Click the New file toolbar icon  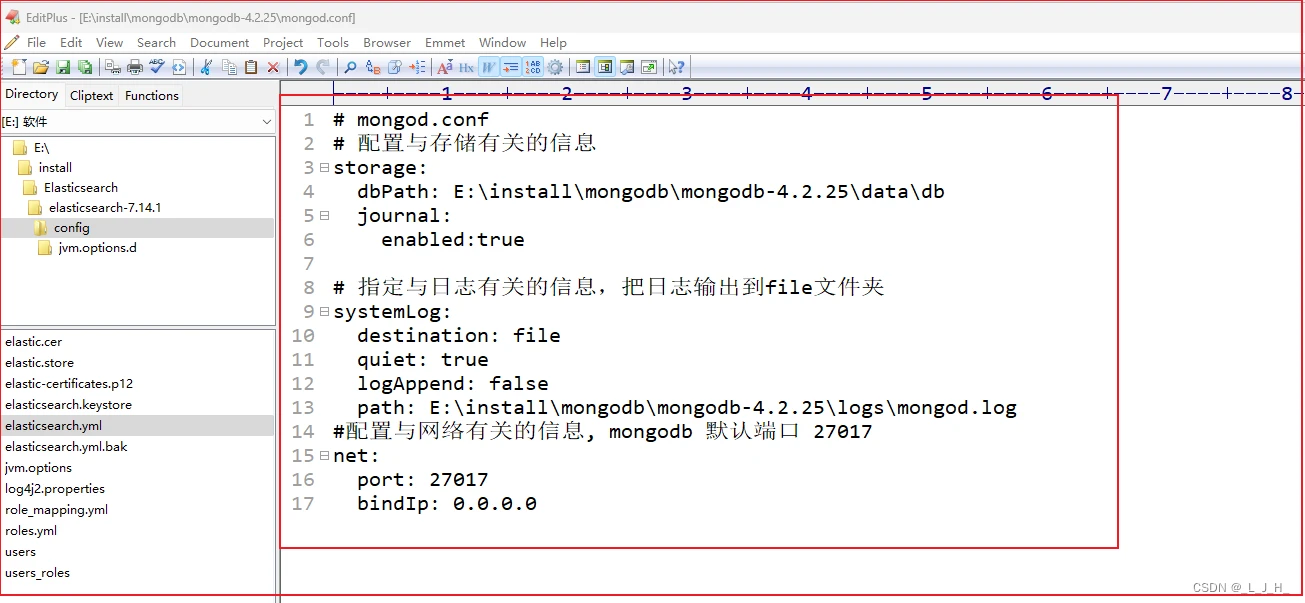pyautogui.click(x=19, y=67)
